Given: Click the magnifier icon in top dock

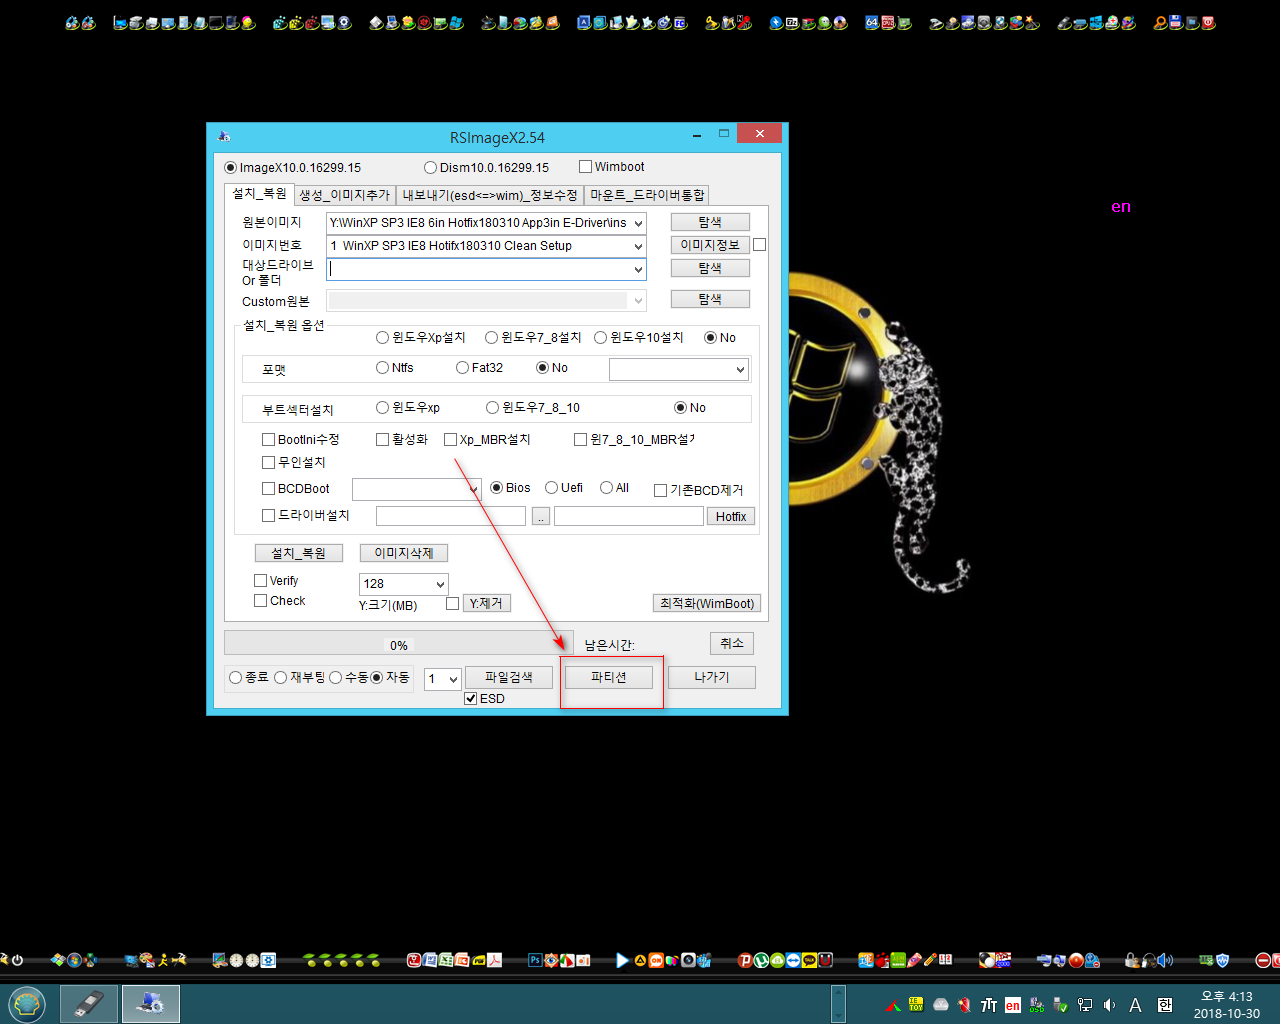Looking at the screenshot, I should pos(1160,22).
